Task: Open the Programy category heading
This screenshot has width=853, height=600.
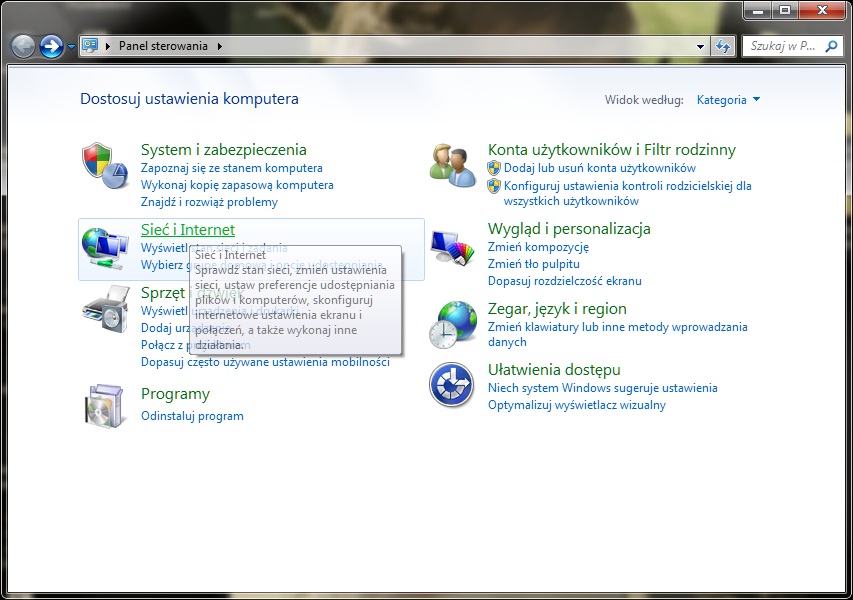Action: pos(175,394)
